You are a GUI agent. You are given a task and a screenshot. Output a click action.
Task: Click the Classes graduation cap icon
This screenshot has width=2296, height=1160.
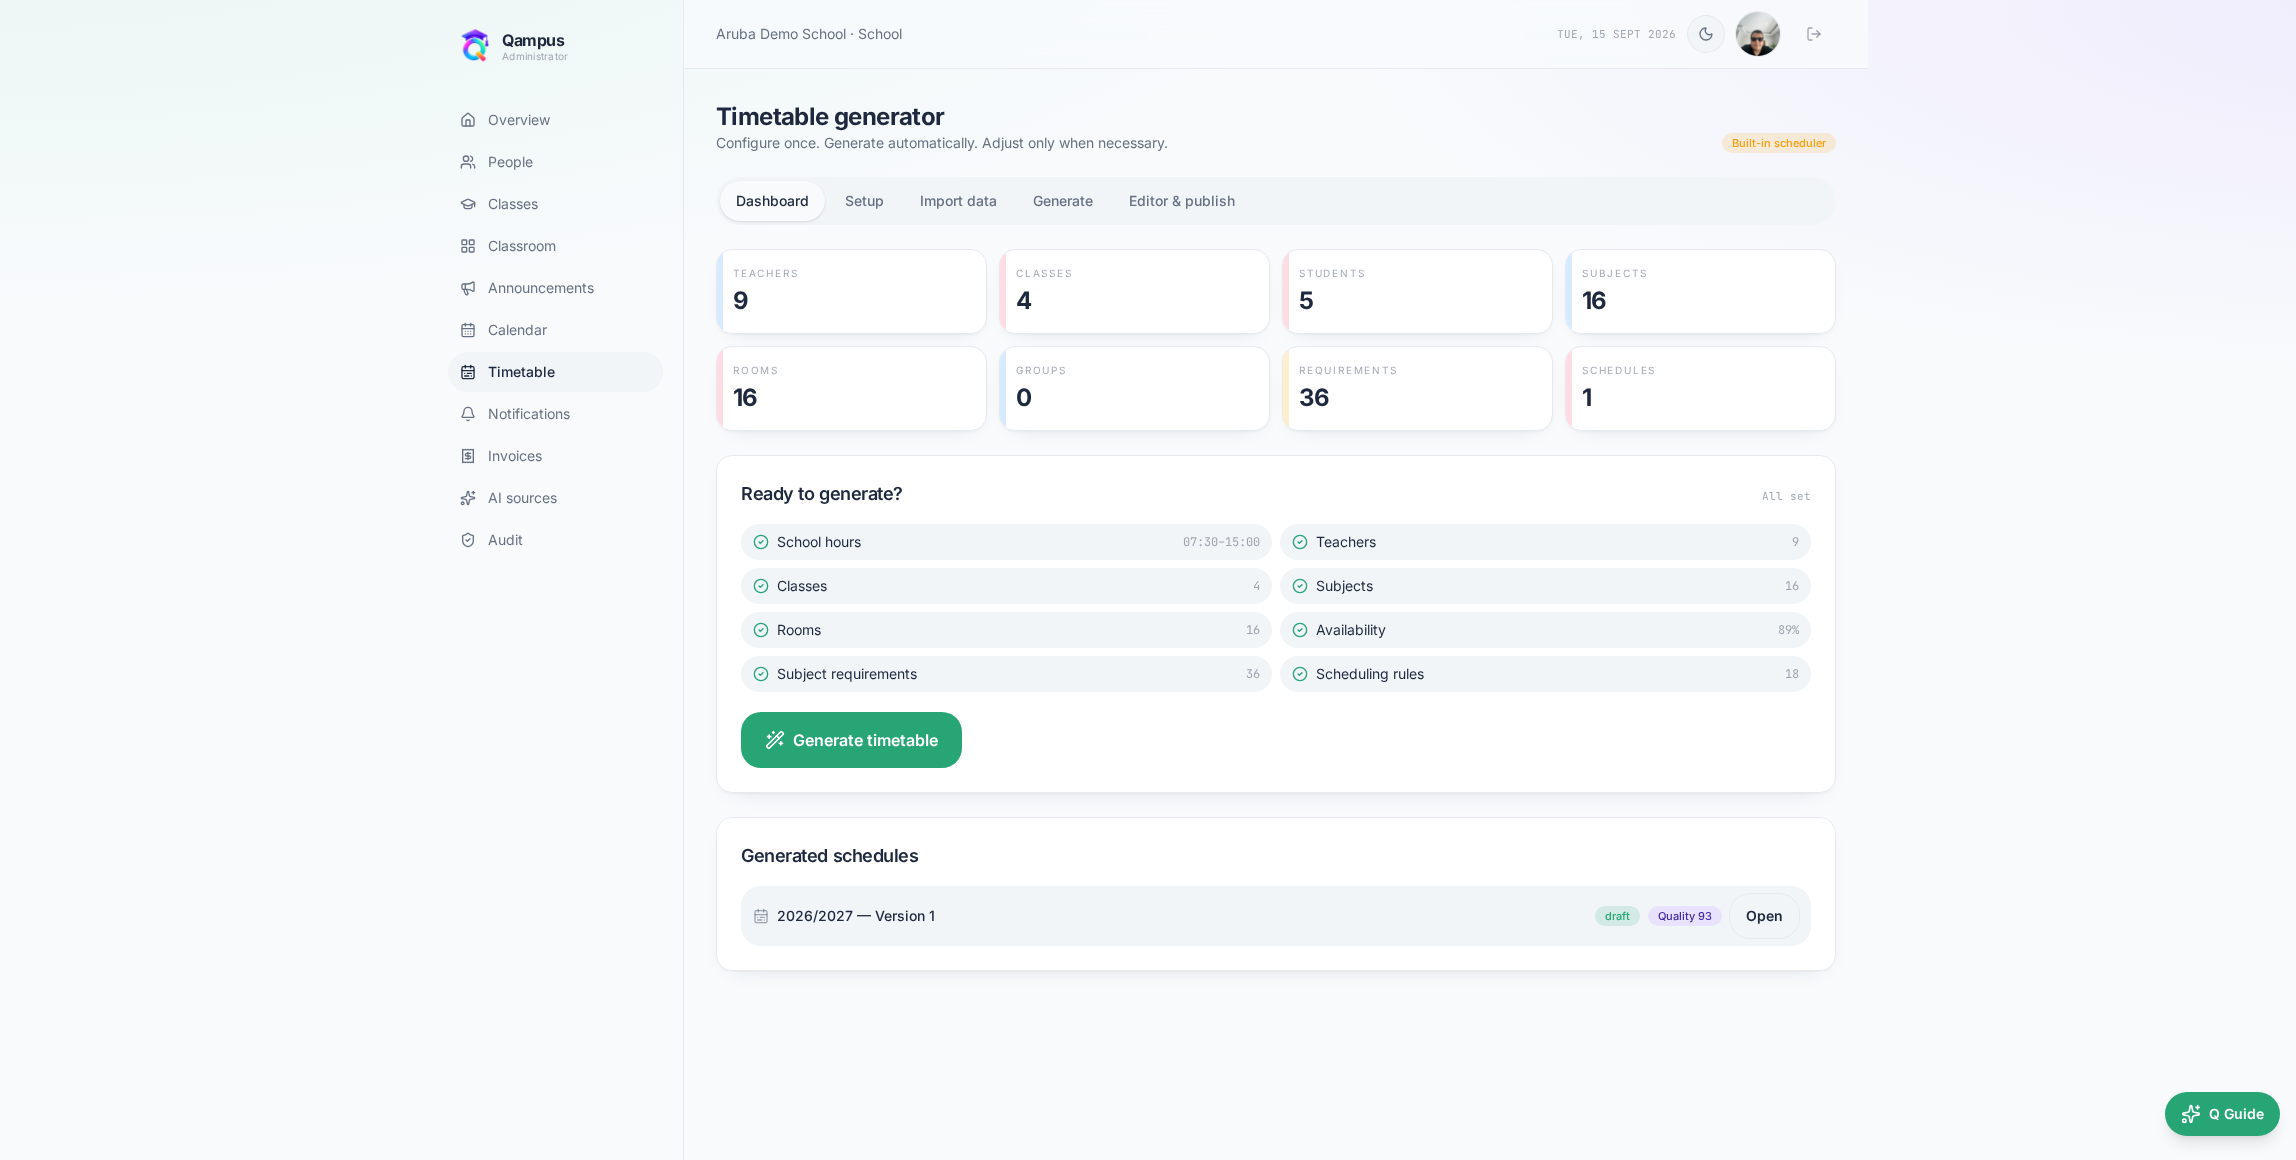tap(468, 204)
